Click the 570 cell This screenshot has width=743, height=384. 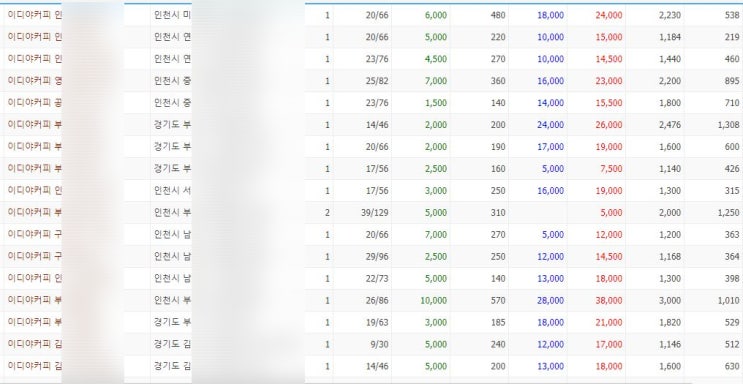click(x=498, y=301)
